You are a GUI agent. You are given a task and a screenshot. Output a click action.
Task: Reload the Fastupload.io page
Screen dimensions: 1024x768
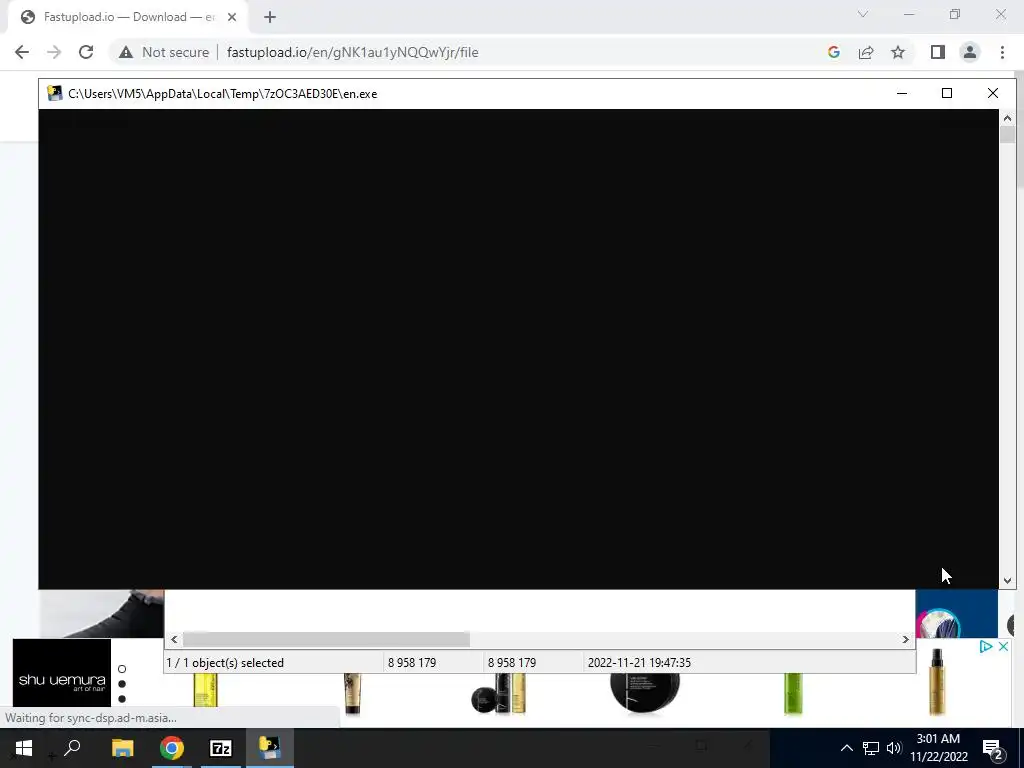86,52
